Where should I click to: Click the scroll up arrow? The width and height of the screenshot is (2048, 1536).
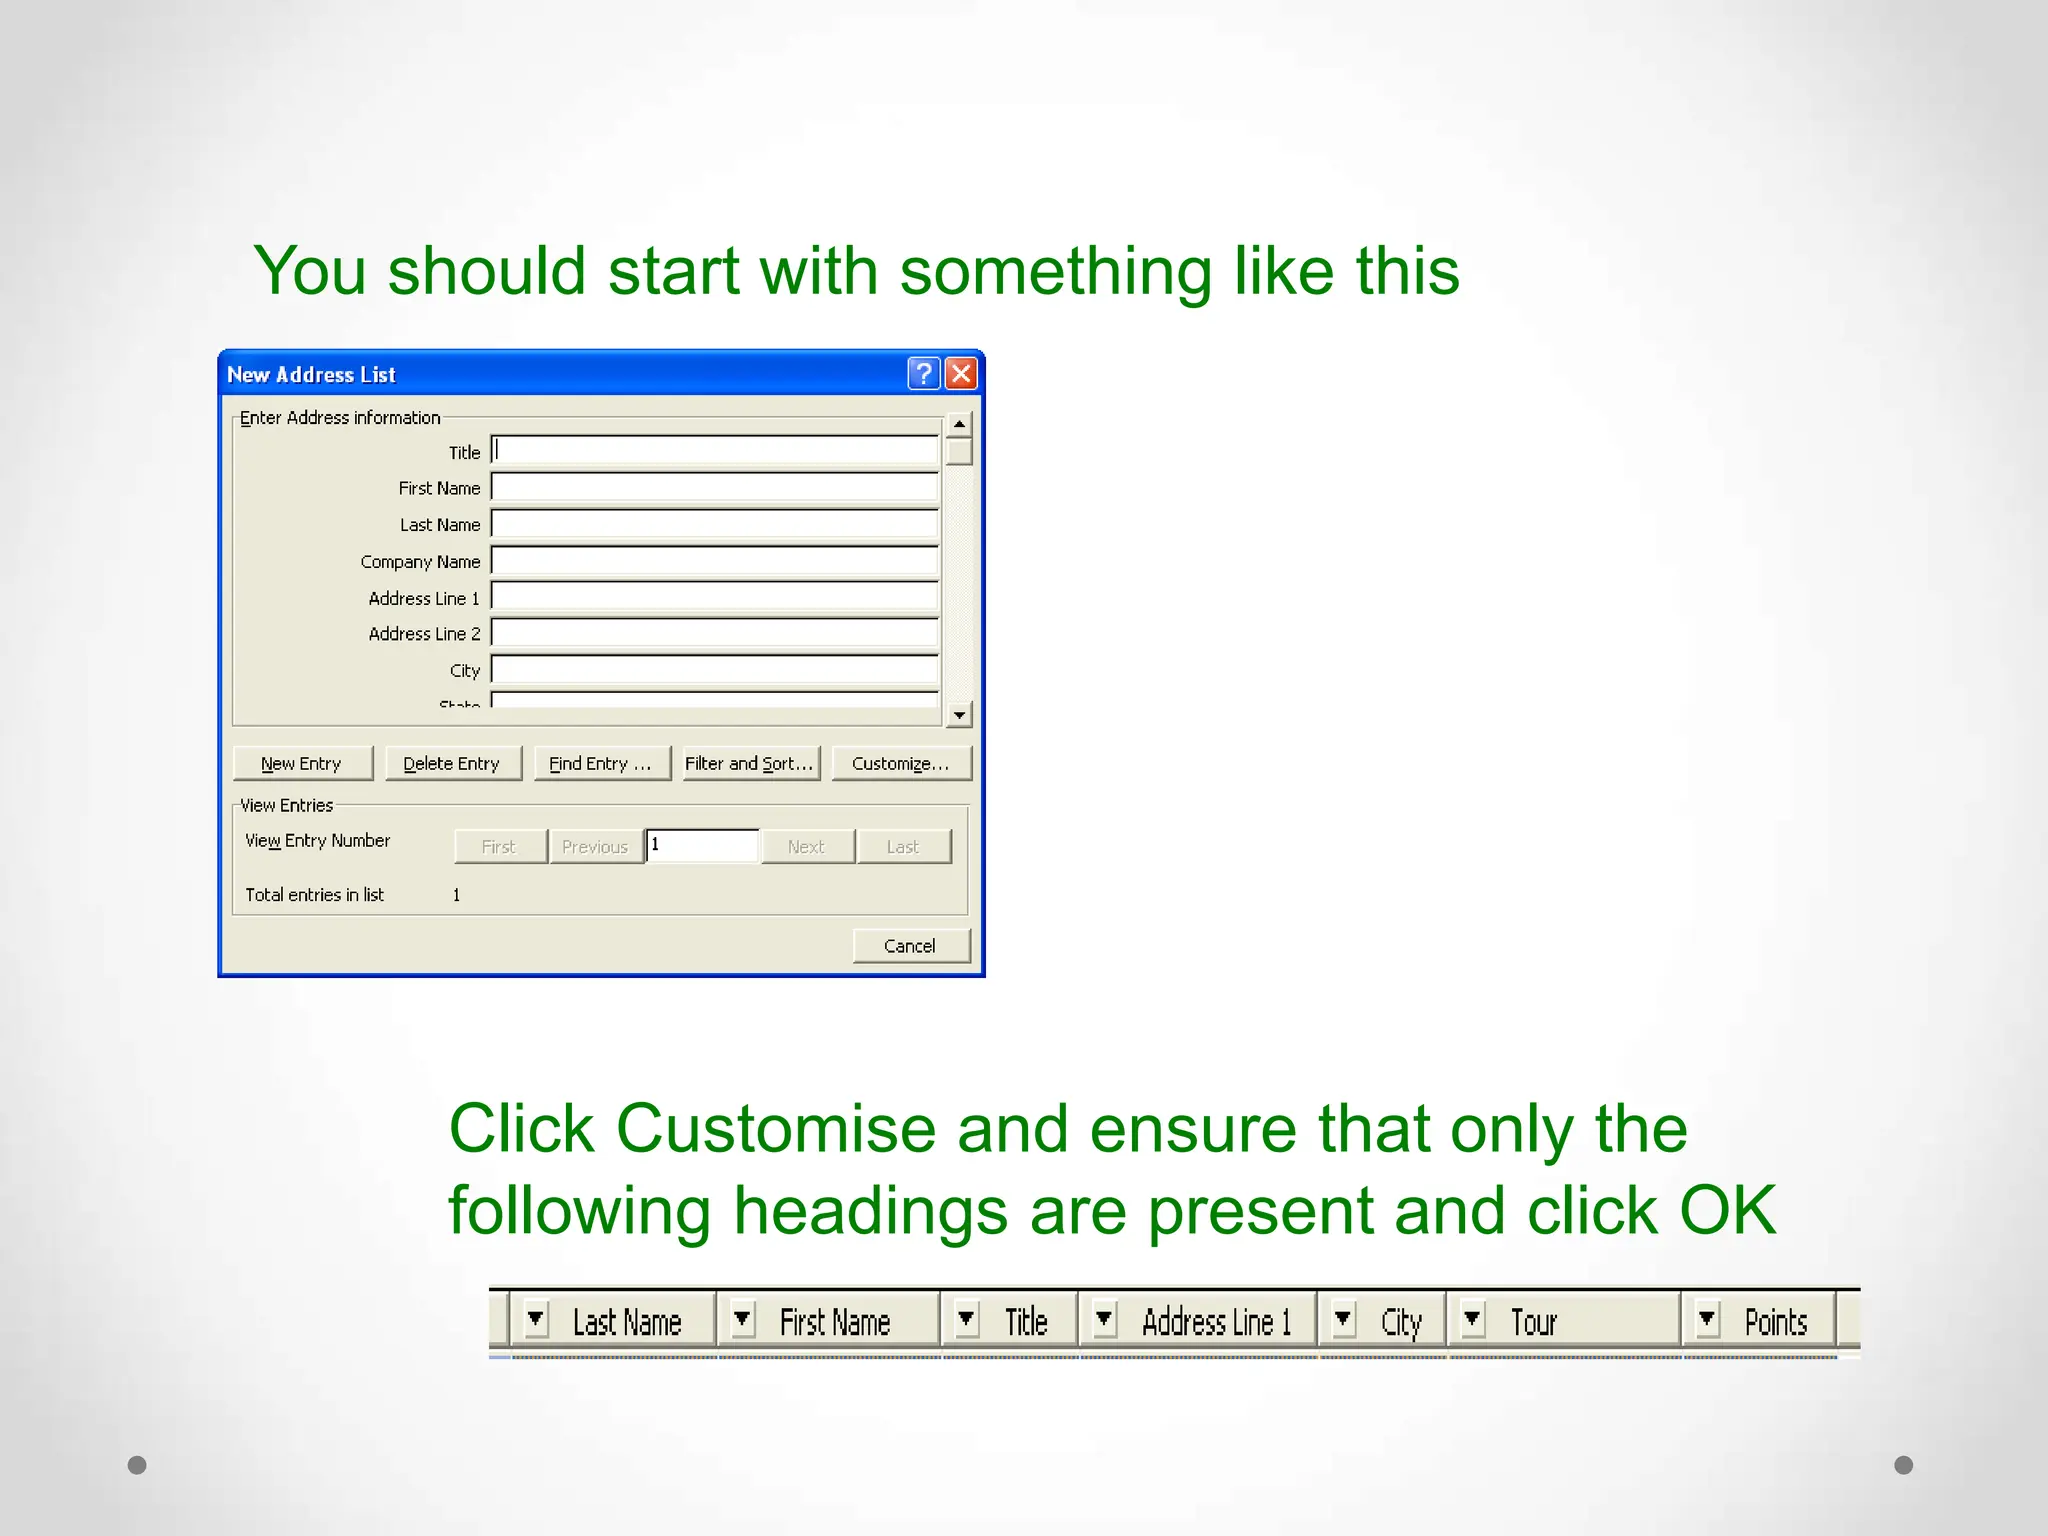point(959,424)
